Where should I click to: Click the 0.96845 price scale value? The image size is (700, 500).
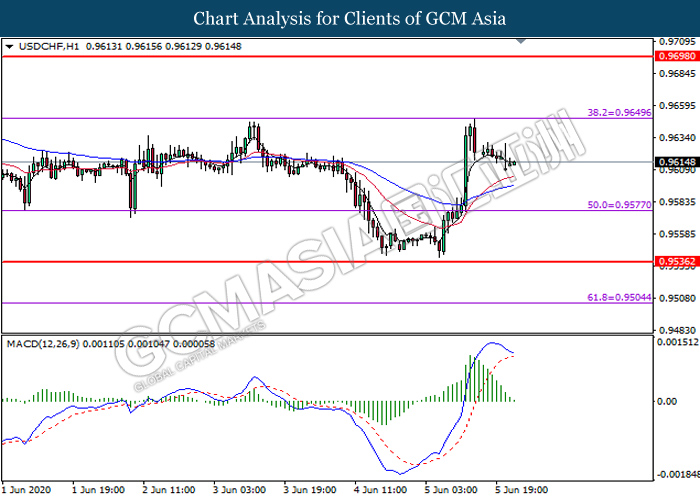(x=677, y=73)
